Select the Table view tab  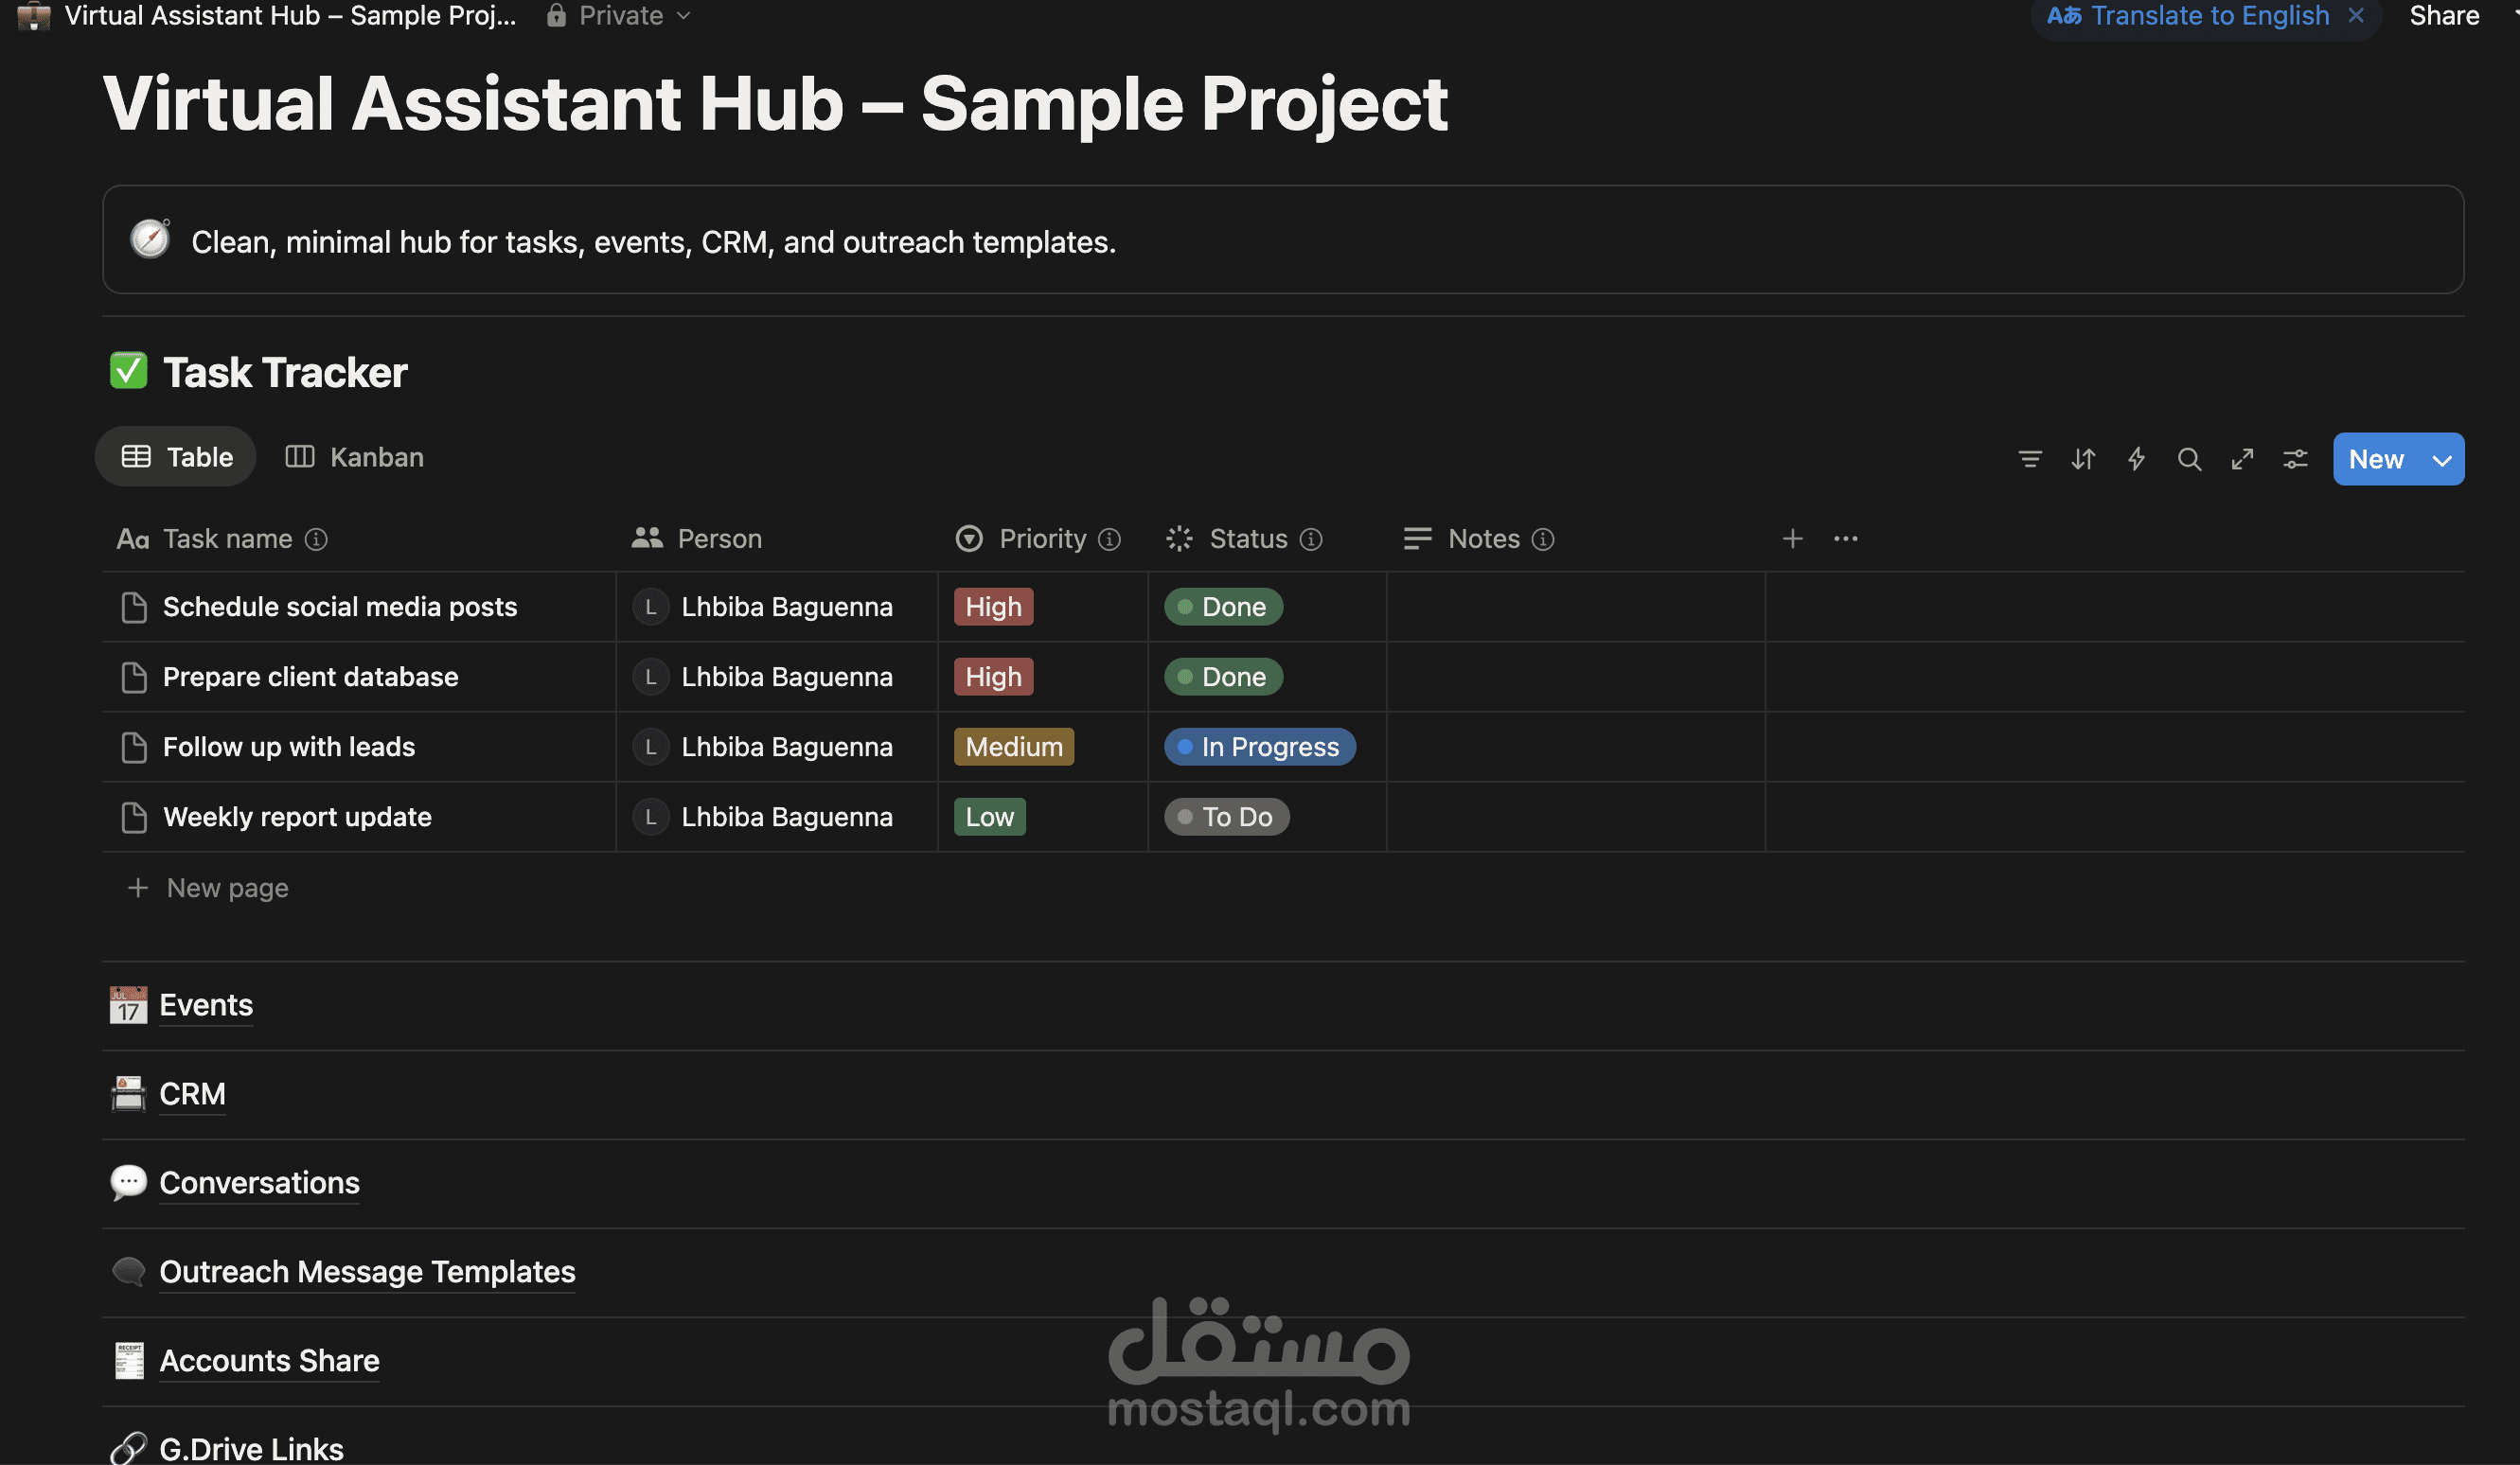pyautogui.click(x=176, y=457)
